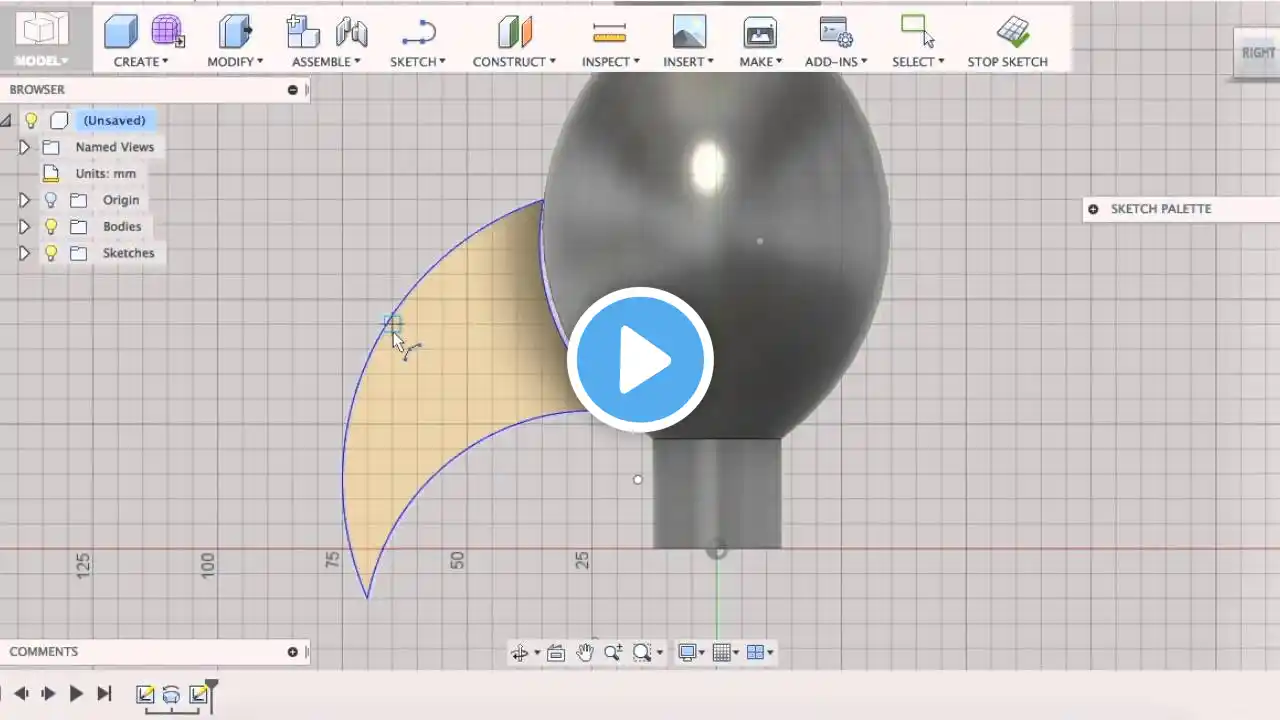Image resolution: width=1280 pixels, height=720 pixels.
Task: Select the Create Form purple sphere icon
Action: (167, 32)
